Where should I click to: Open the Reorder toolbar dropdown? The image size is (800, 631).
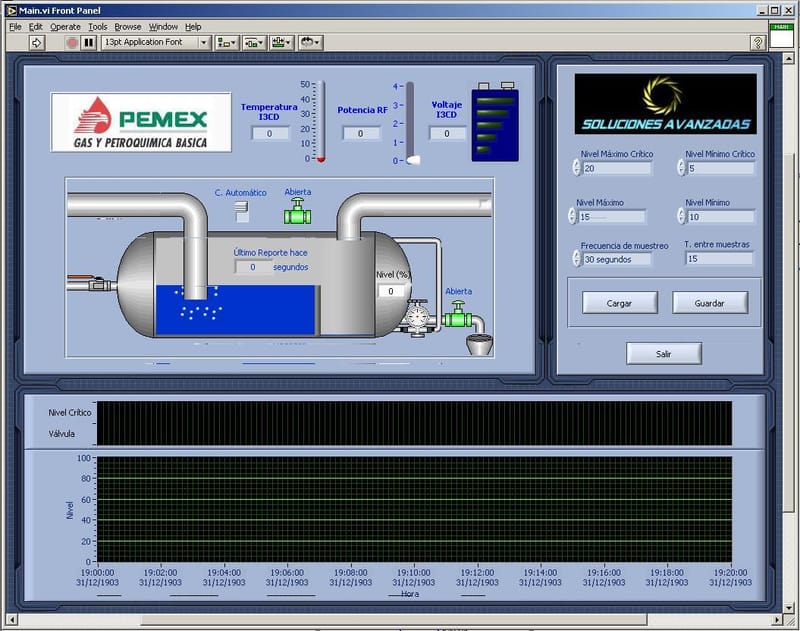[310, 43]
